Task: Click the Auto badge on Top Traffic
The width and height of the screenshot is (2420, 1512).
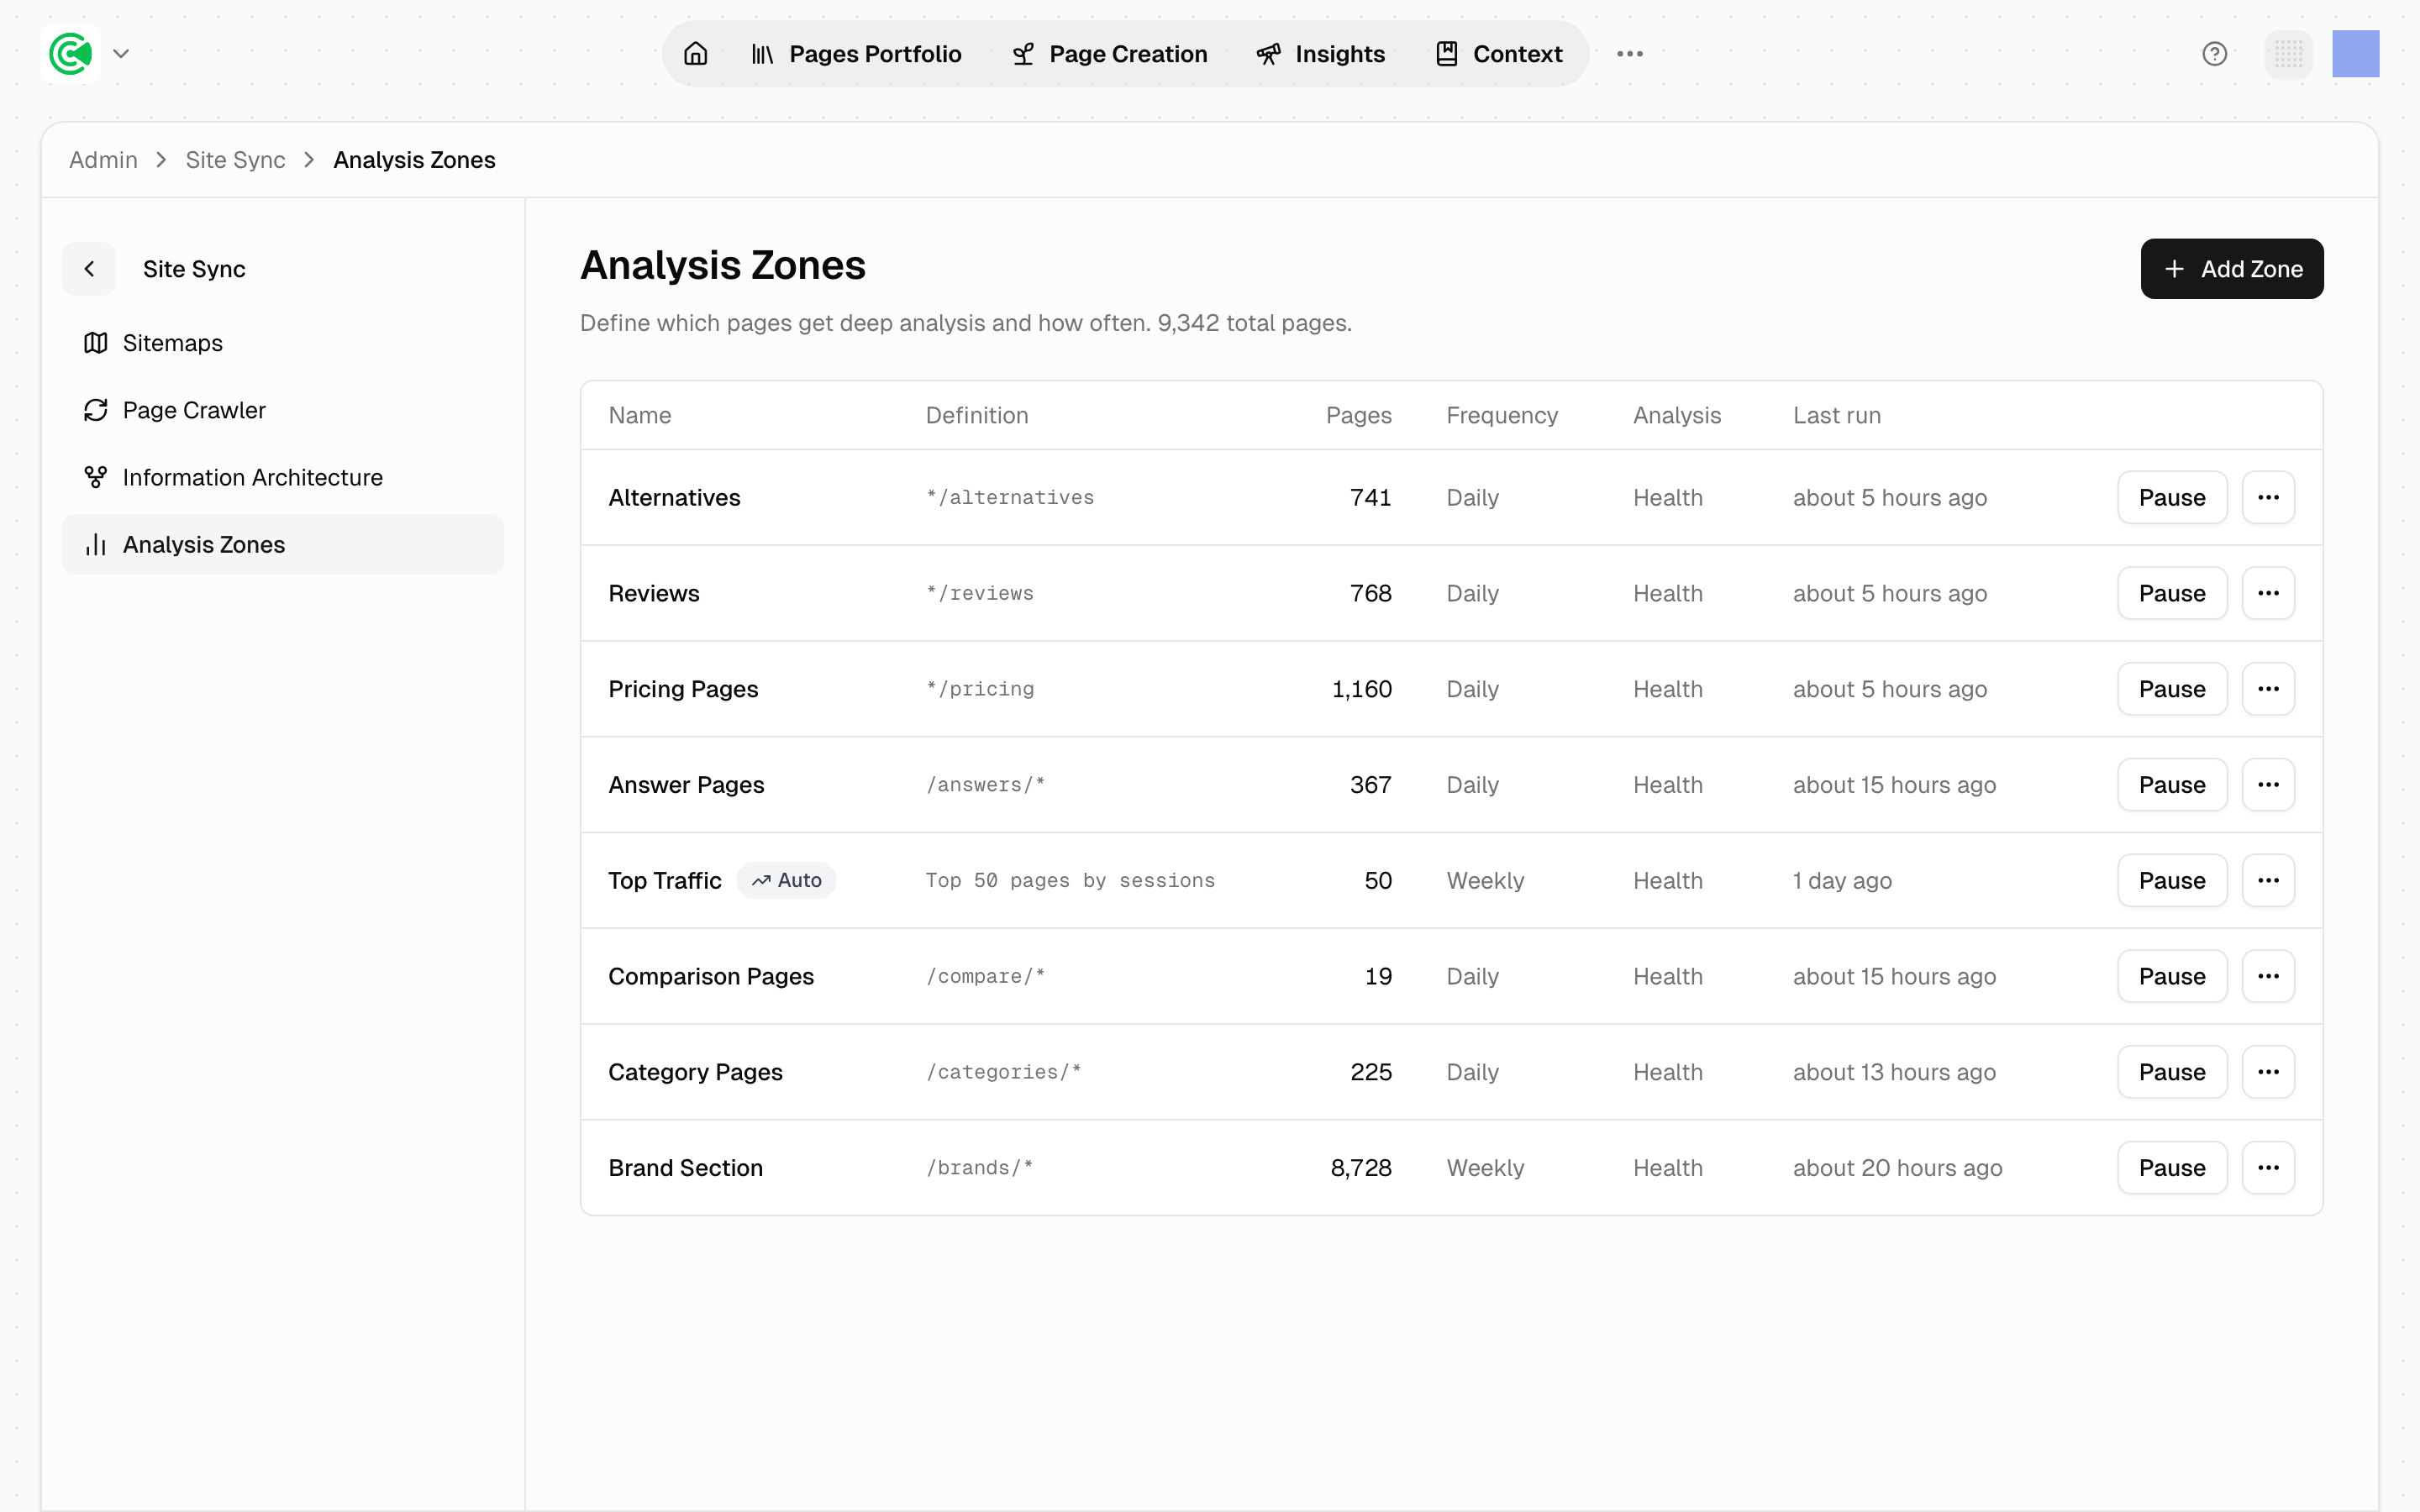Action: [x=786, y=880]
